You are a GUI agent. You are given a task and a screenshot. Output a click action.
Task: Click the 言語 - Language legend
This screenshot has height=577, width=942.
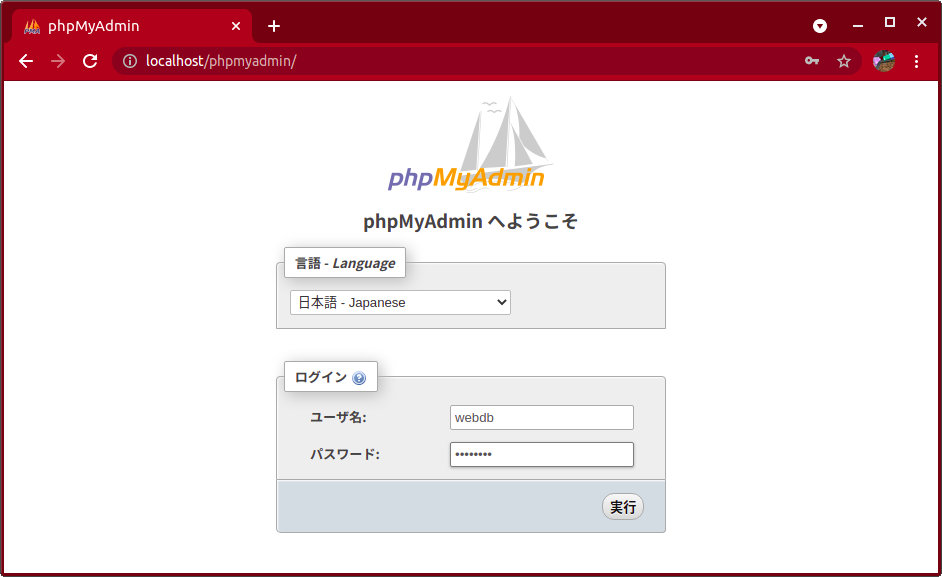[x=345, y=263]
